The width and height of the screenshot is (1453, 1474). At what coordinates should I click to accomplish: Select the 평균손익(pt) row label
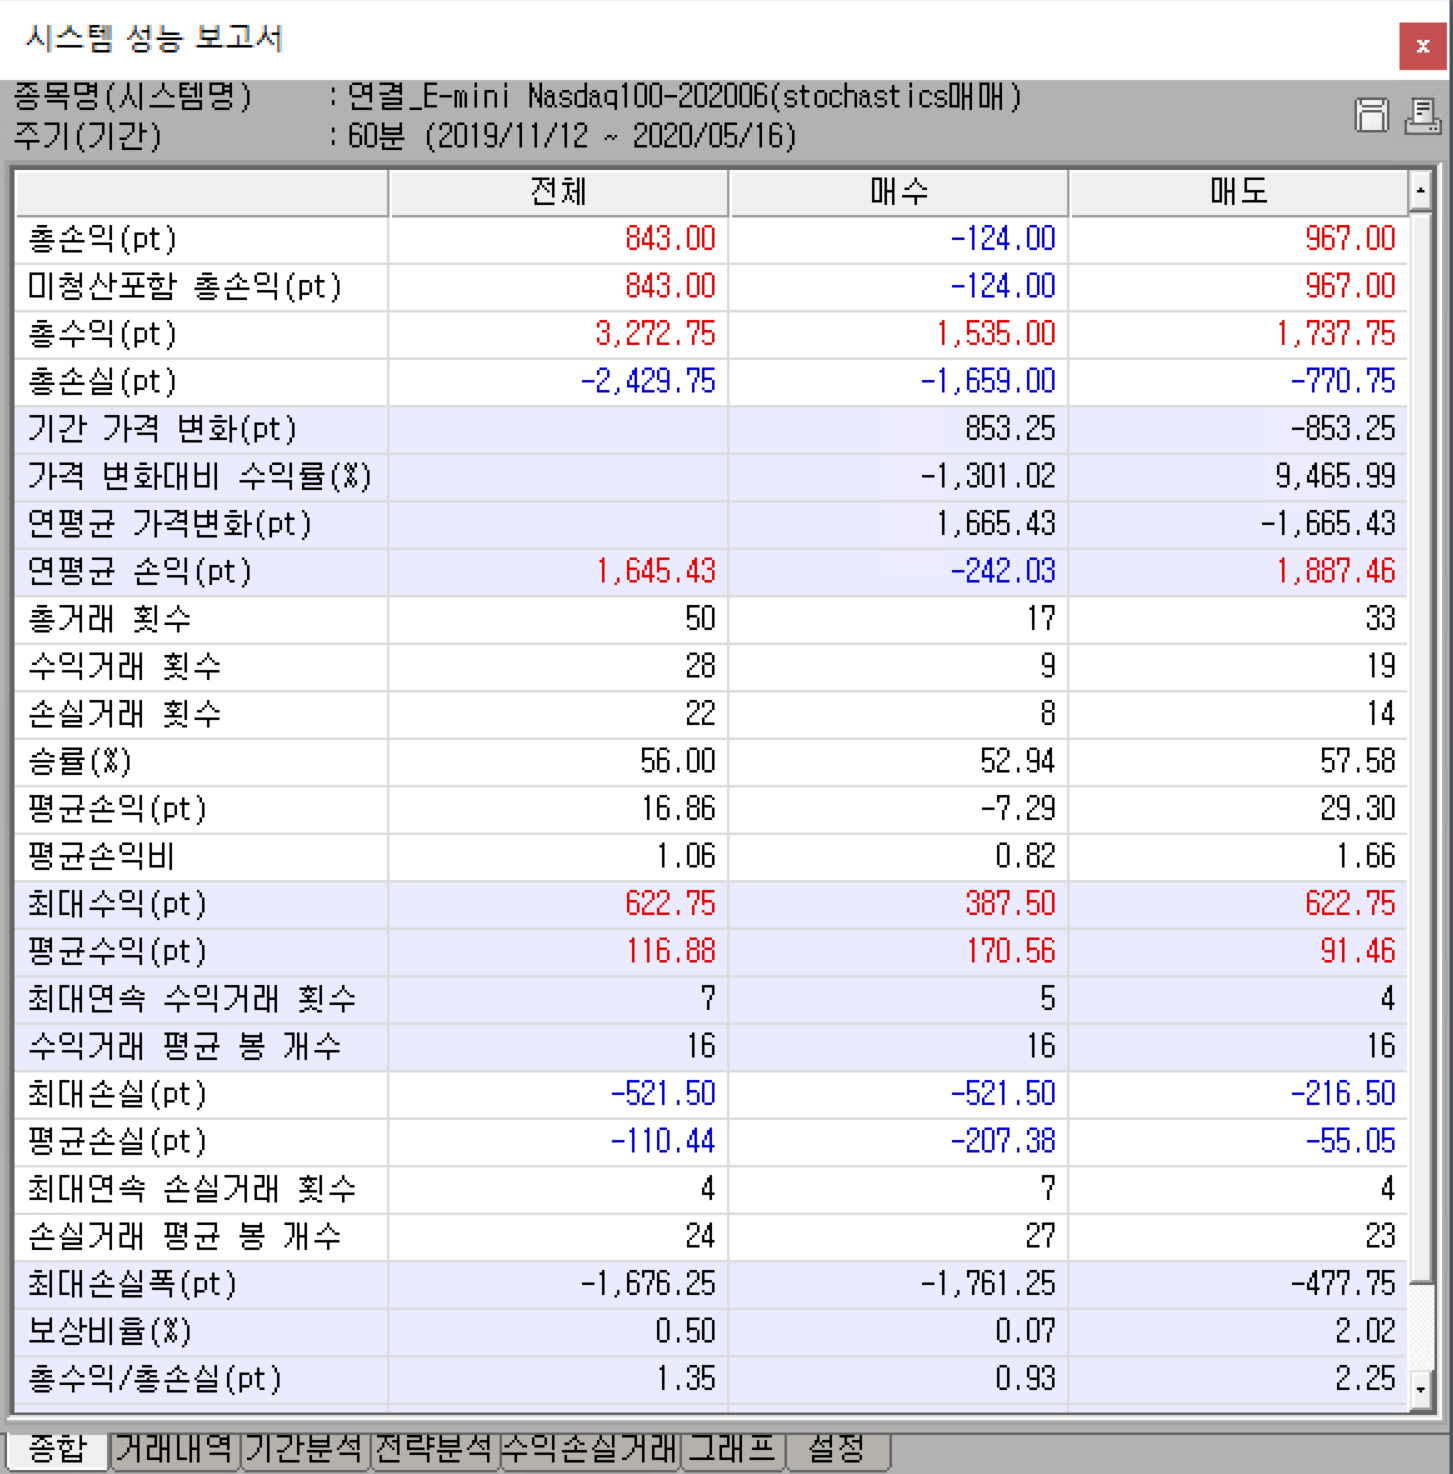click(118, 809)
